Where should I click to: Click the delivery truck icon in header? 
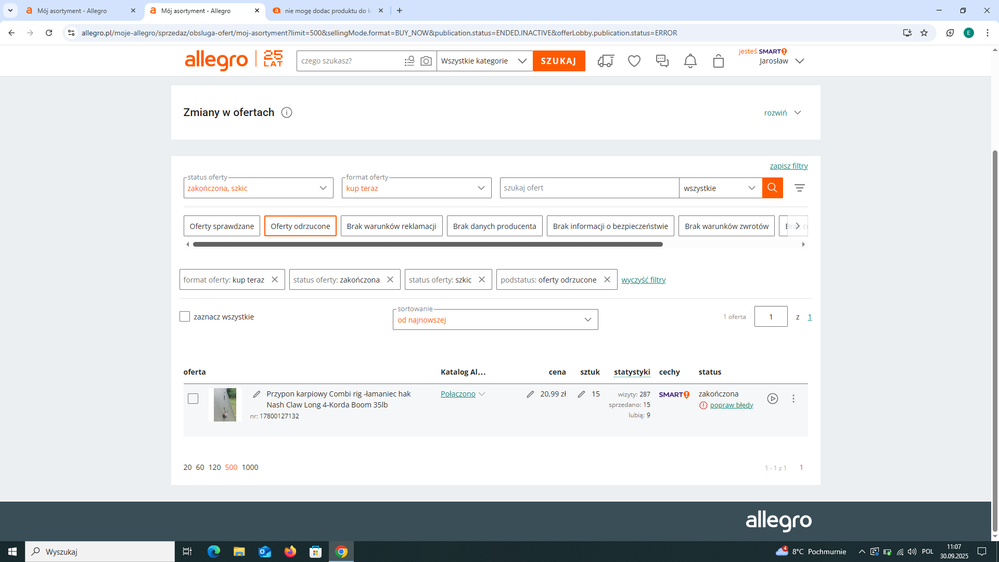point(605,61)
